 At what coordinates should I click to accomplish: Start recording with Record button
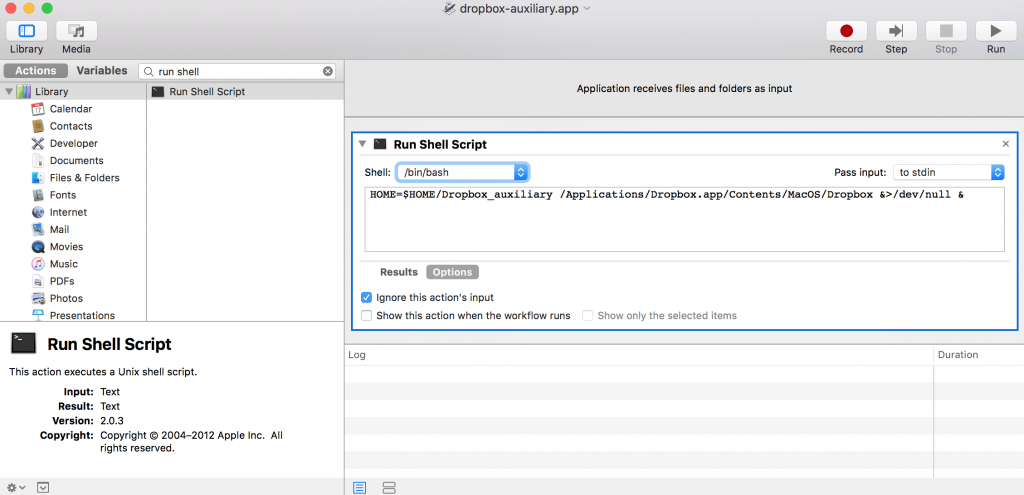(846, 31)
